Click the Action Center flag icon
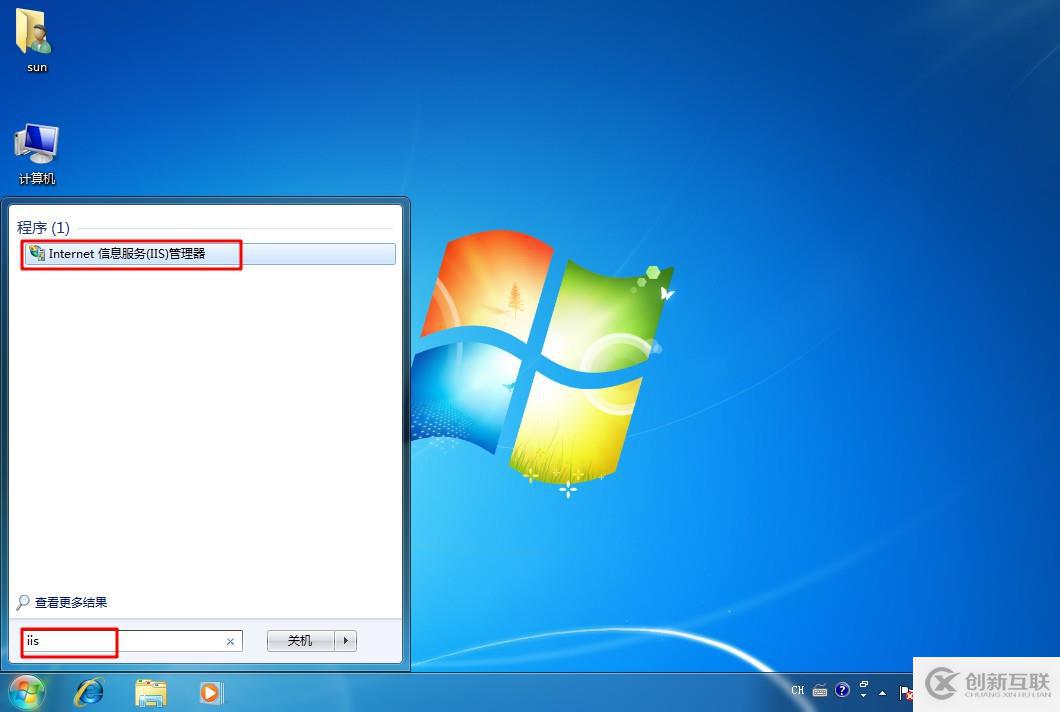The width and height of the screenshot is (1060, 712). click(905, 692)
